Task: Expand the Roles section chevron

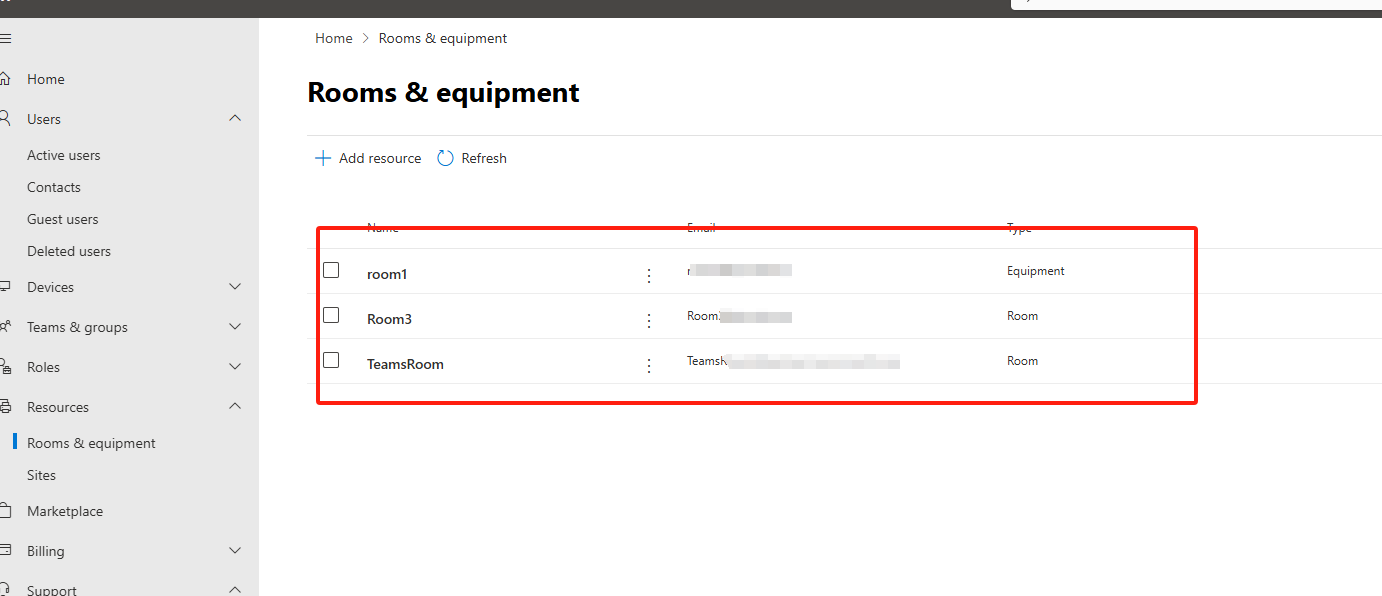Action: click(x=235, y=366)
